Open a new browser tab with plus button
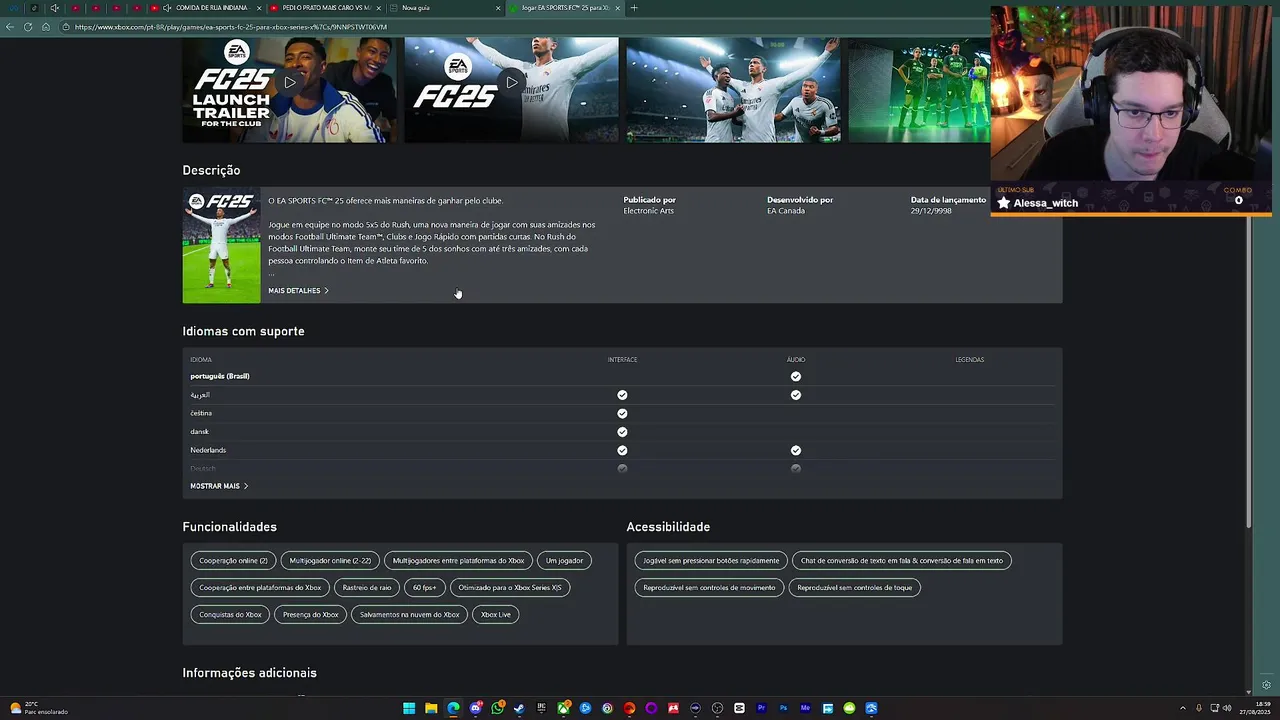This screenshot has height=720, width=1280. 634,8
